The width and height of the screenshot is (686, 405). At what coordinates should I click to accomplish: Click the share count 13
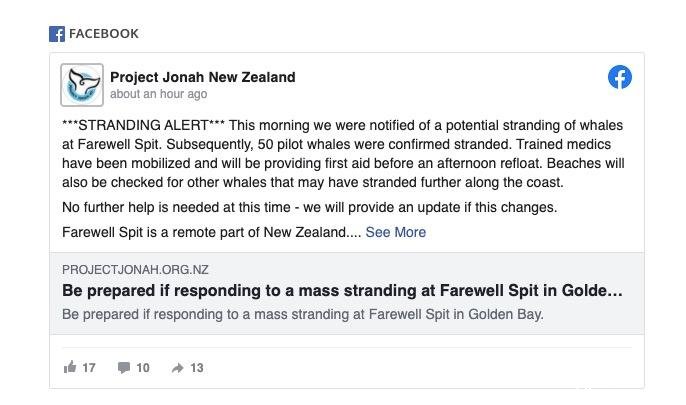pos(197,368)
